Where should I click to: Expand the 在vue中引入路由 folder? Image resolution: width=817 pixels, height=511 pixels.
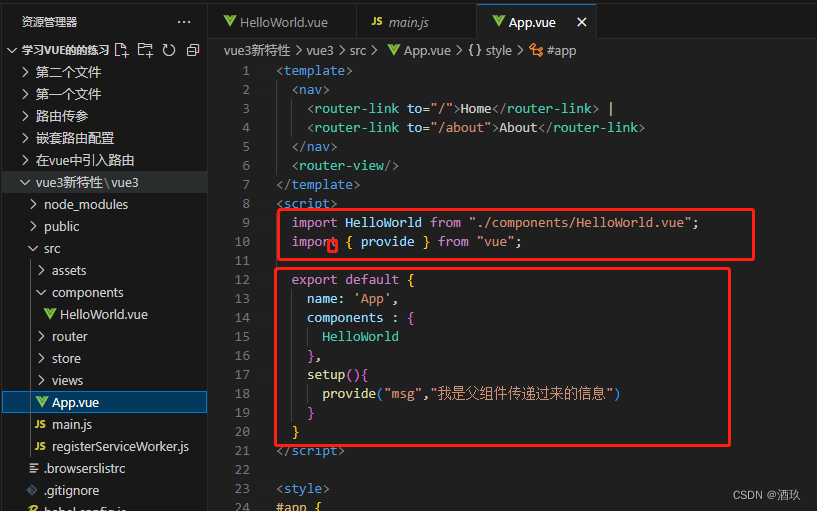25,160
